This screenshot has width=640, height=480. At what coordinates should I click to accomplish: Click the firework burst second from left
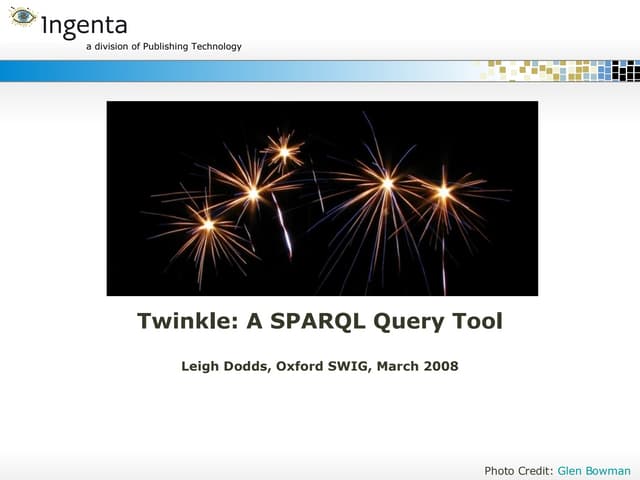[253, 192]
